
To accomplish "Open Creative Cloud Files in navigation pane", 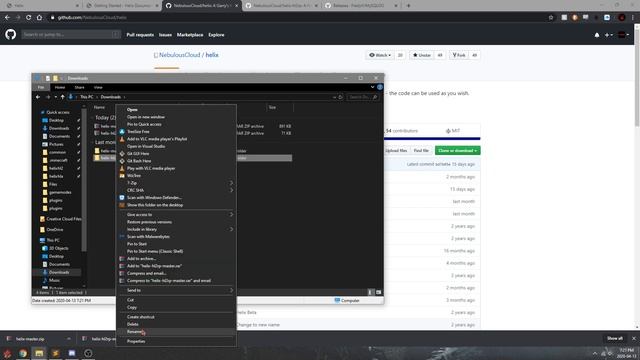I will click(x=60, y=219).
